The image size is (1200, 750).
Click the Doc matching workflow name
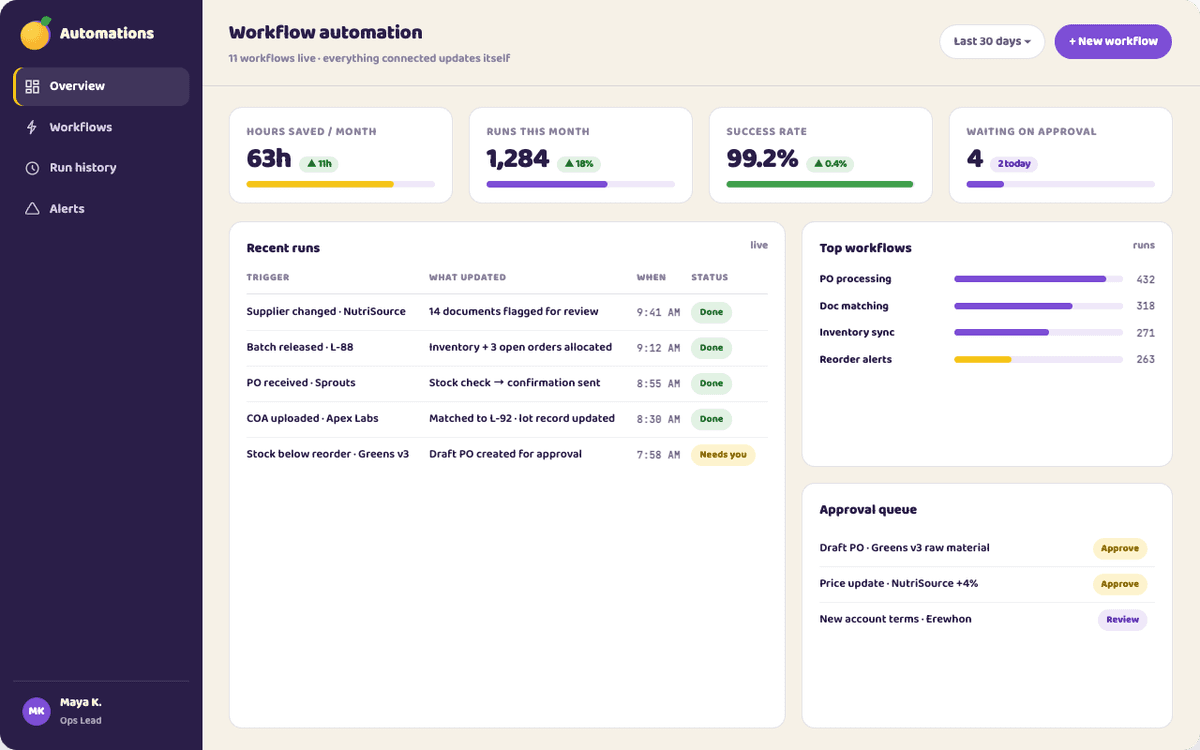[854, 306]
